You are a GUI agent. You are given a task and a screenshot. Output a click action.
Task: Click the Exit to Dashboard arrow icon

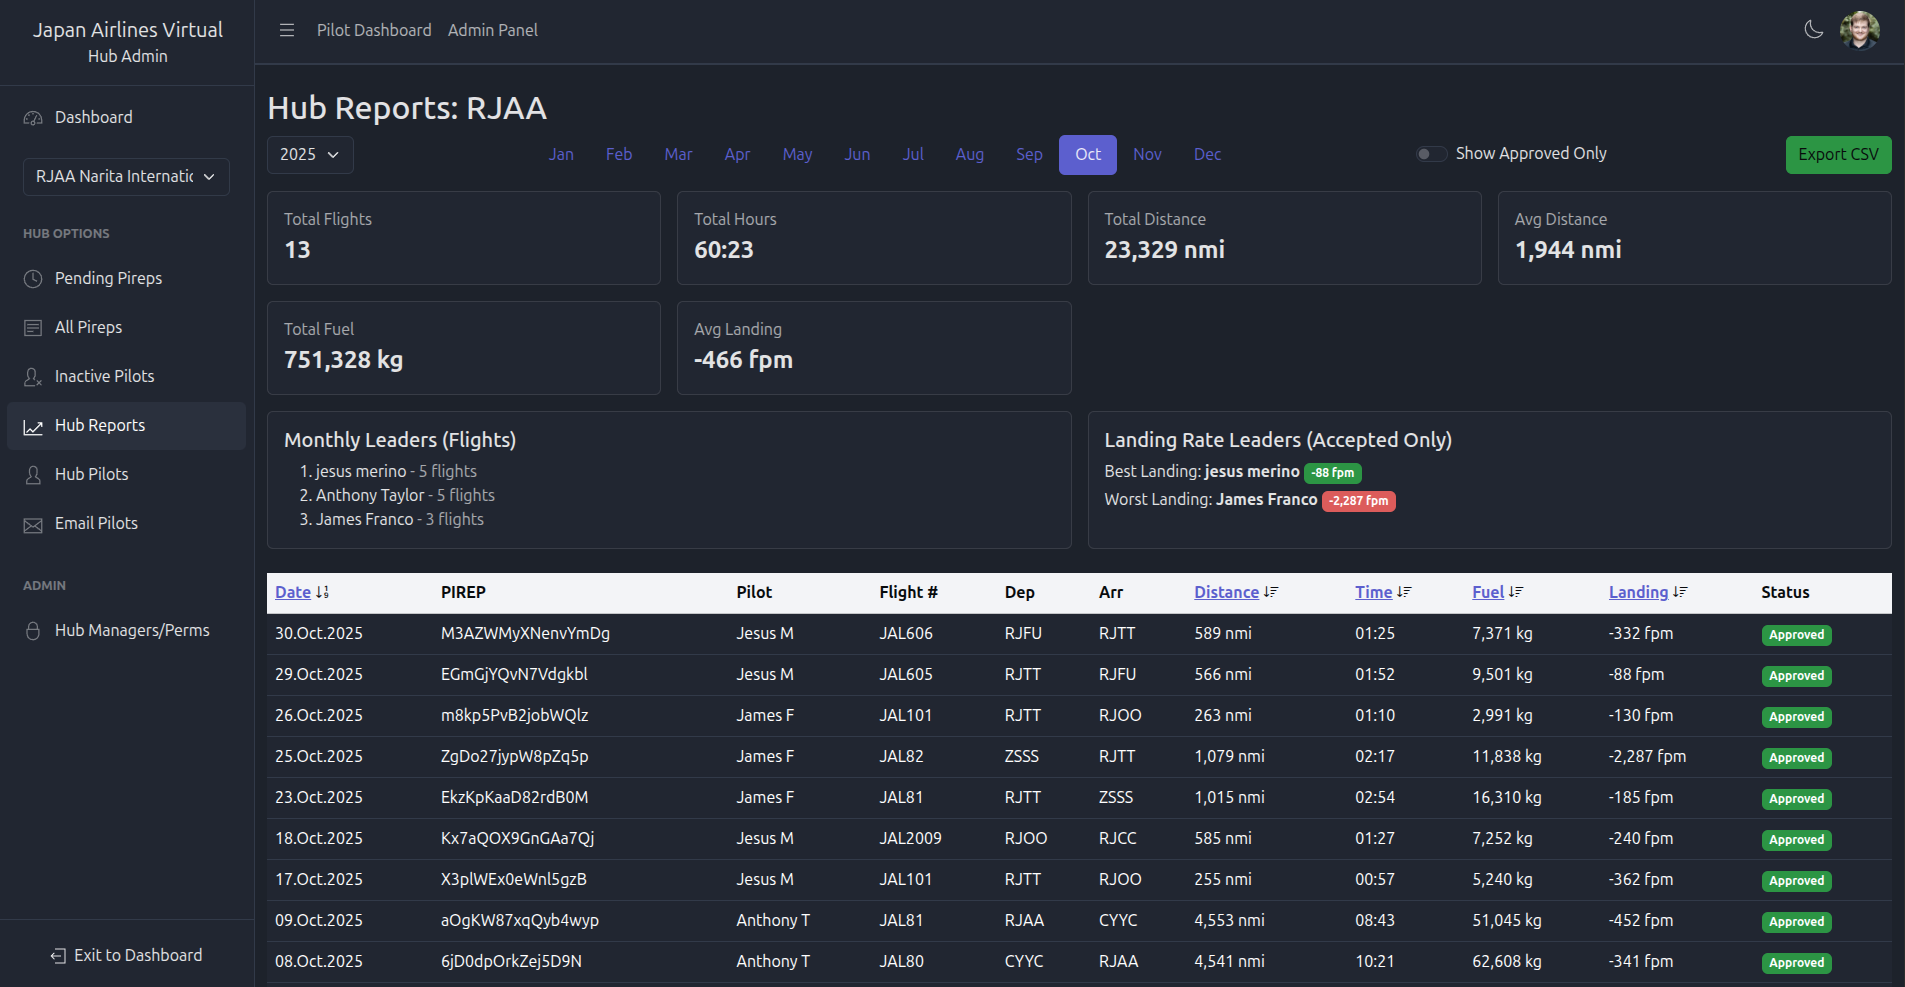(x=58, y=956)
